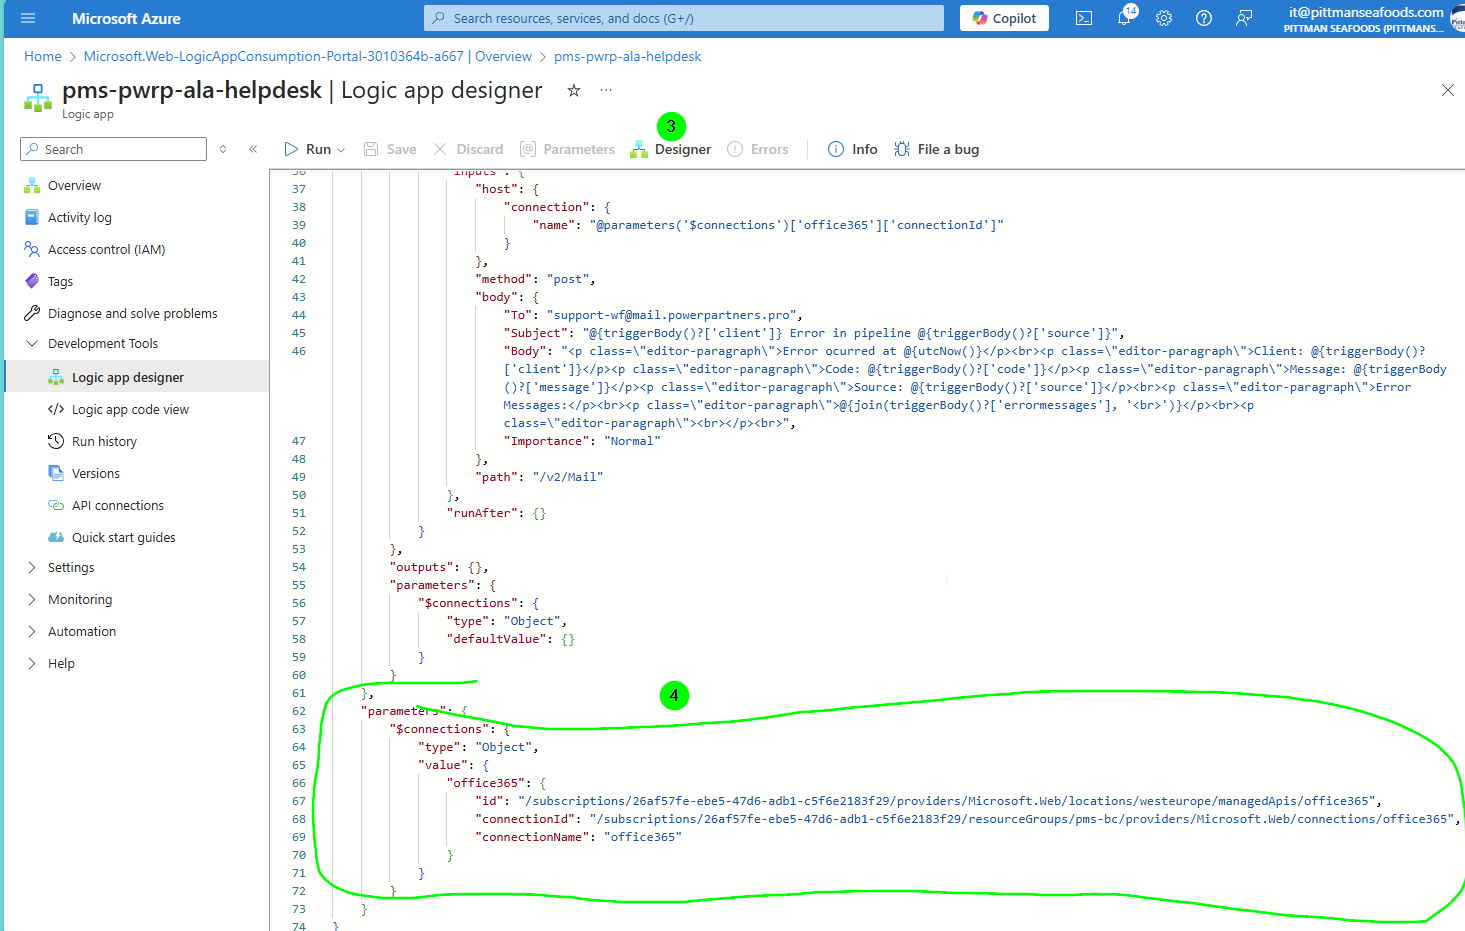Collapse the sidebar with the double chevron
This screenshot has width=1465, height=931.
[253, 149]
